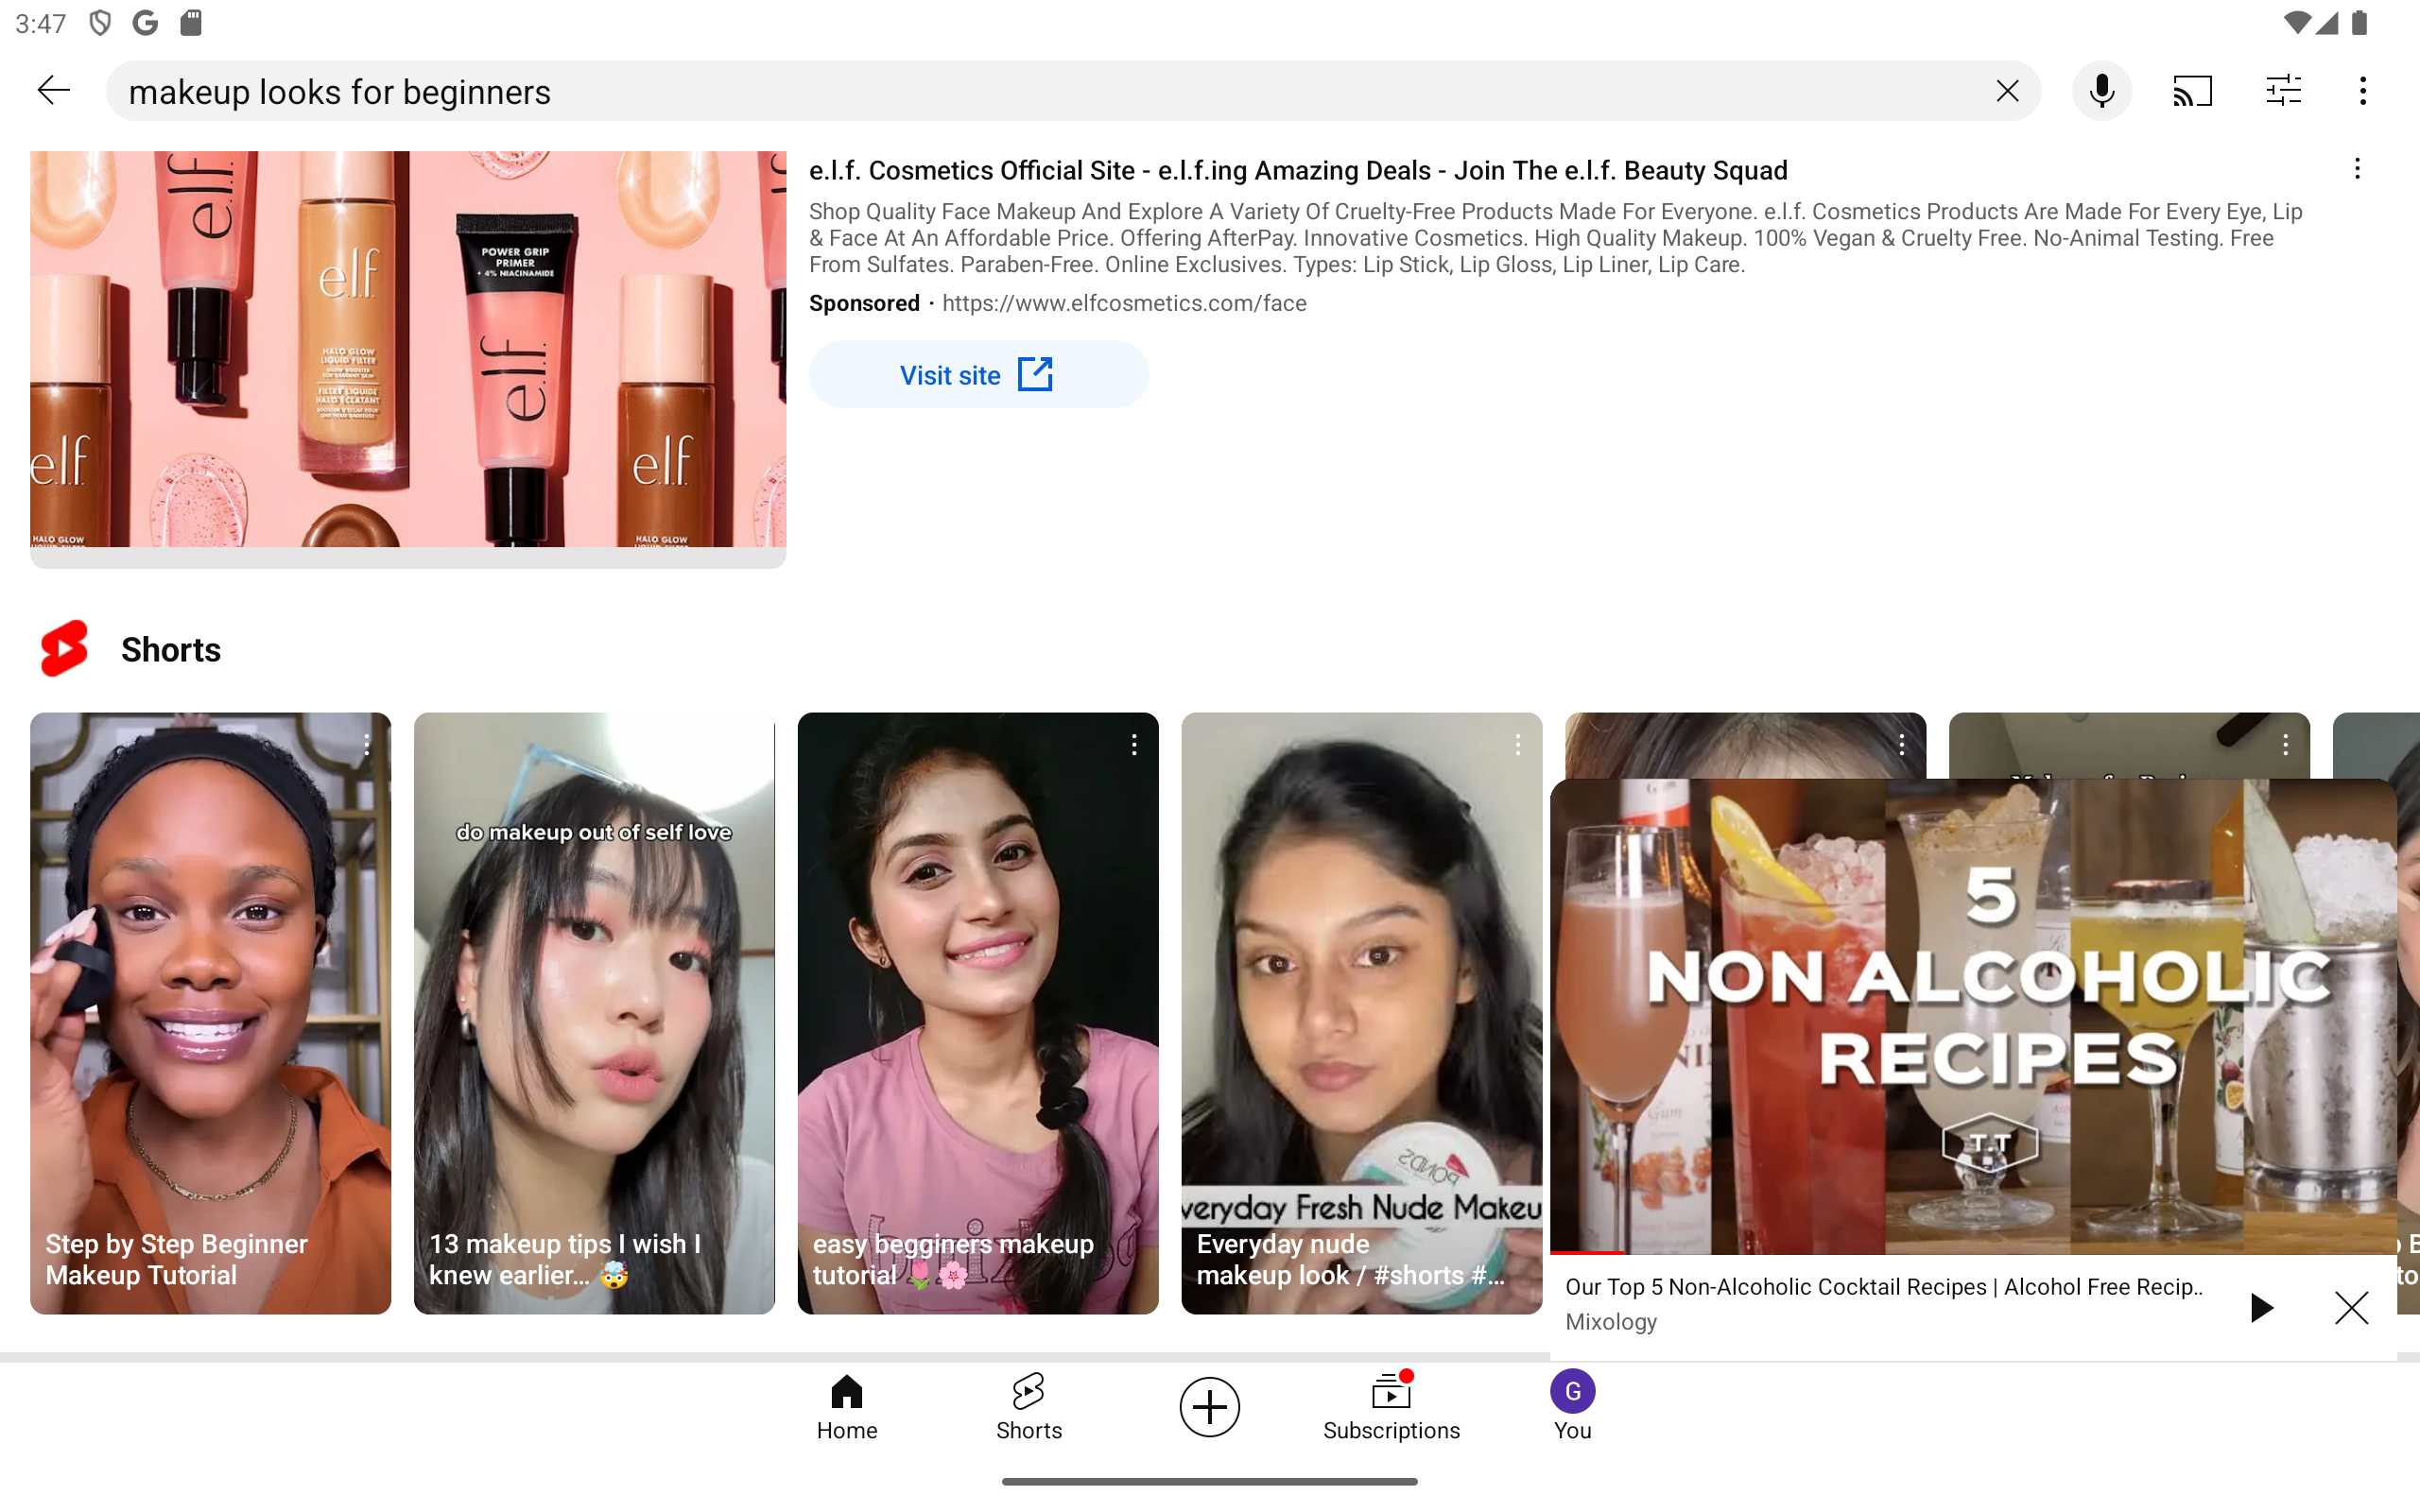Open search filters icon

click(x=2283, y=91)
